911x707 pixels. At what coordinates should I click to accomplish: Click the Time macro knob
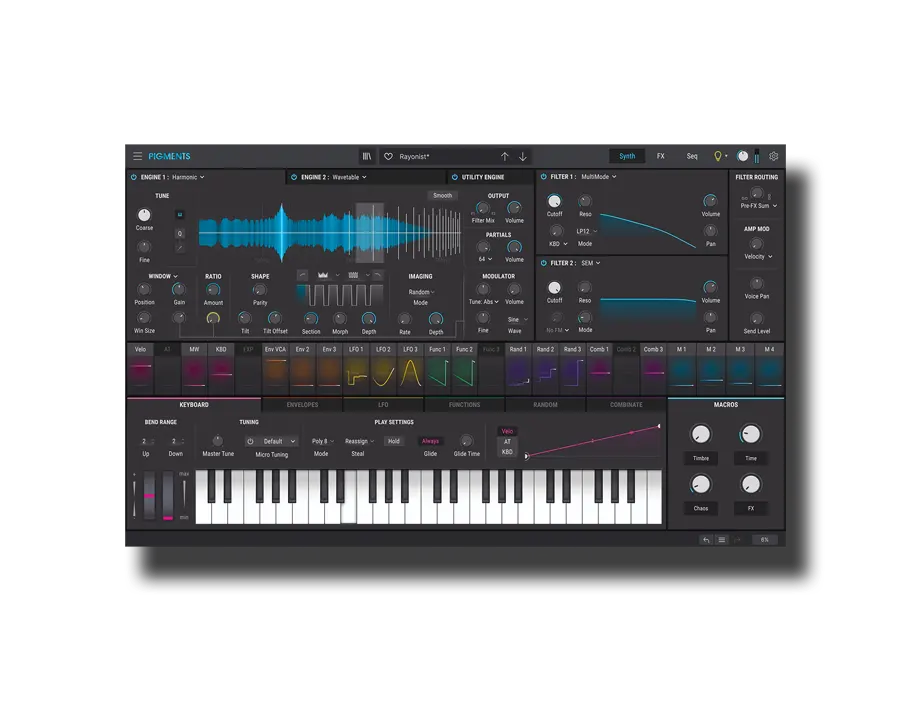(751, 434)
